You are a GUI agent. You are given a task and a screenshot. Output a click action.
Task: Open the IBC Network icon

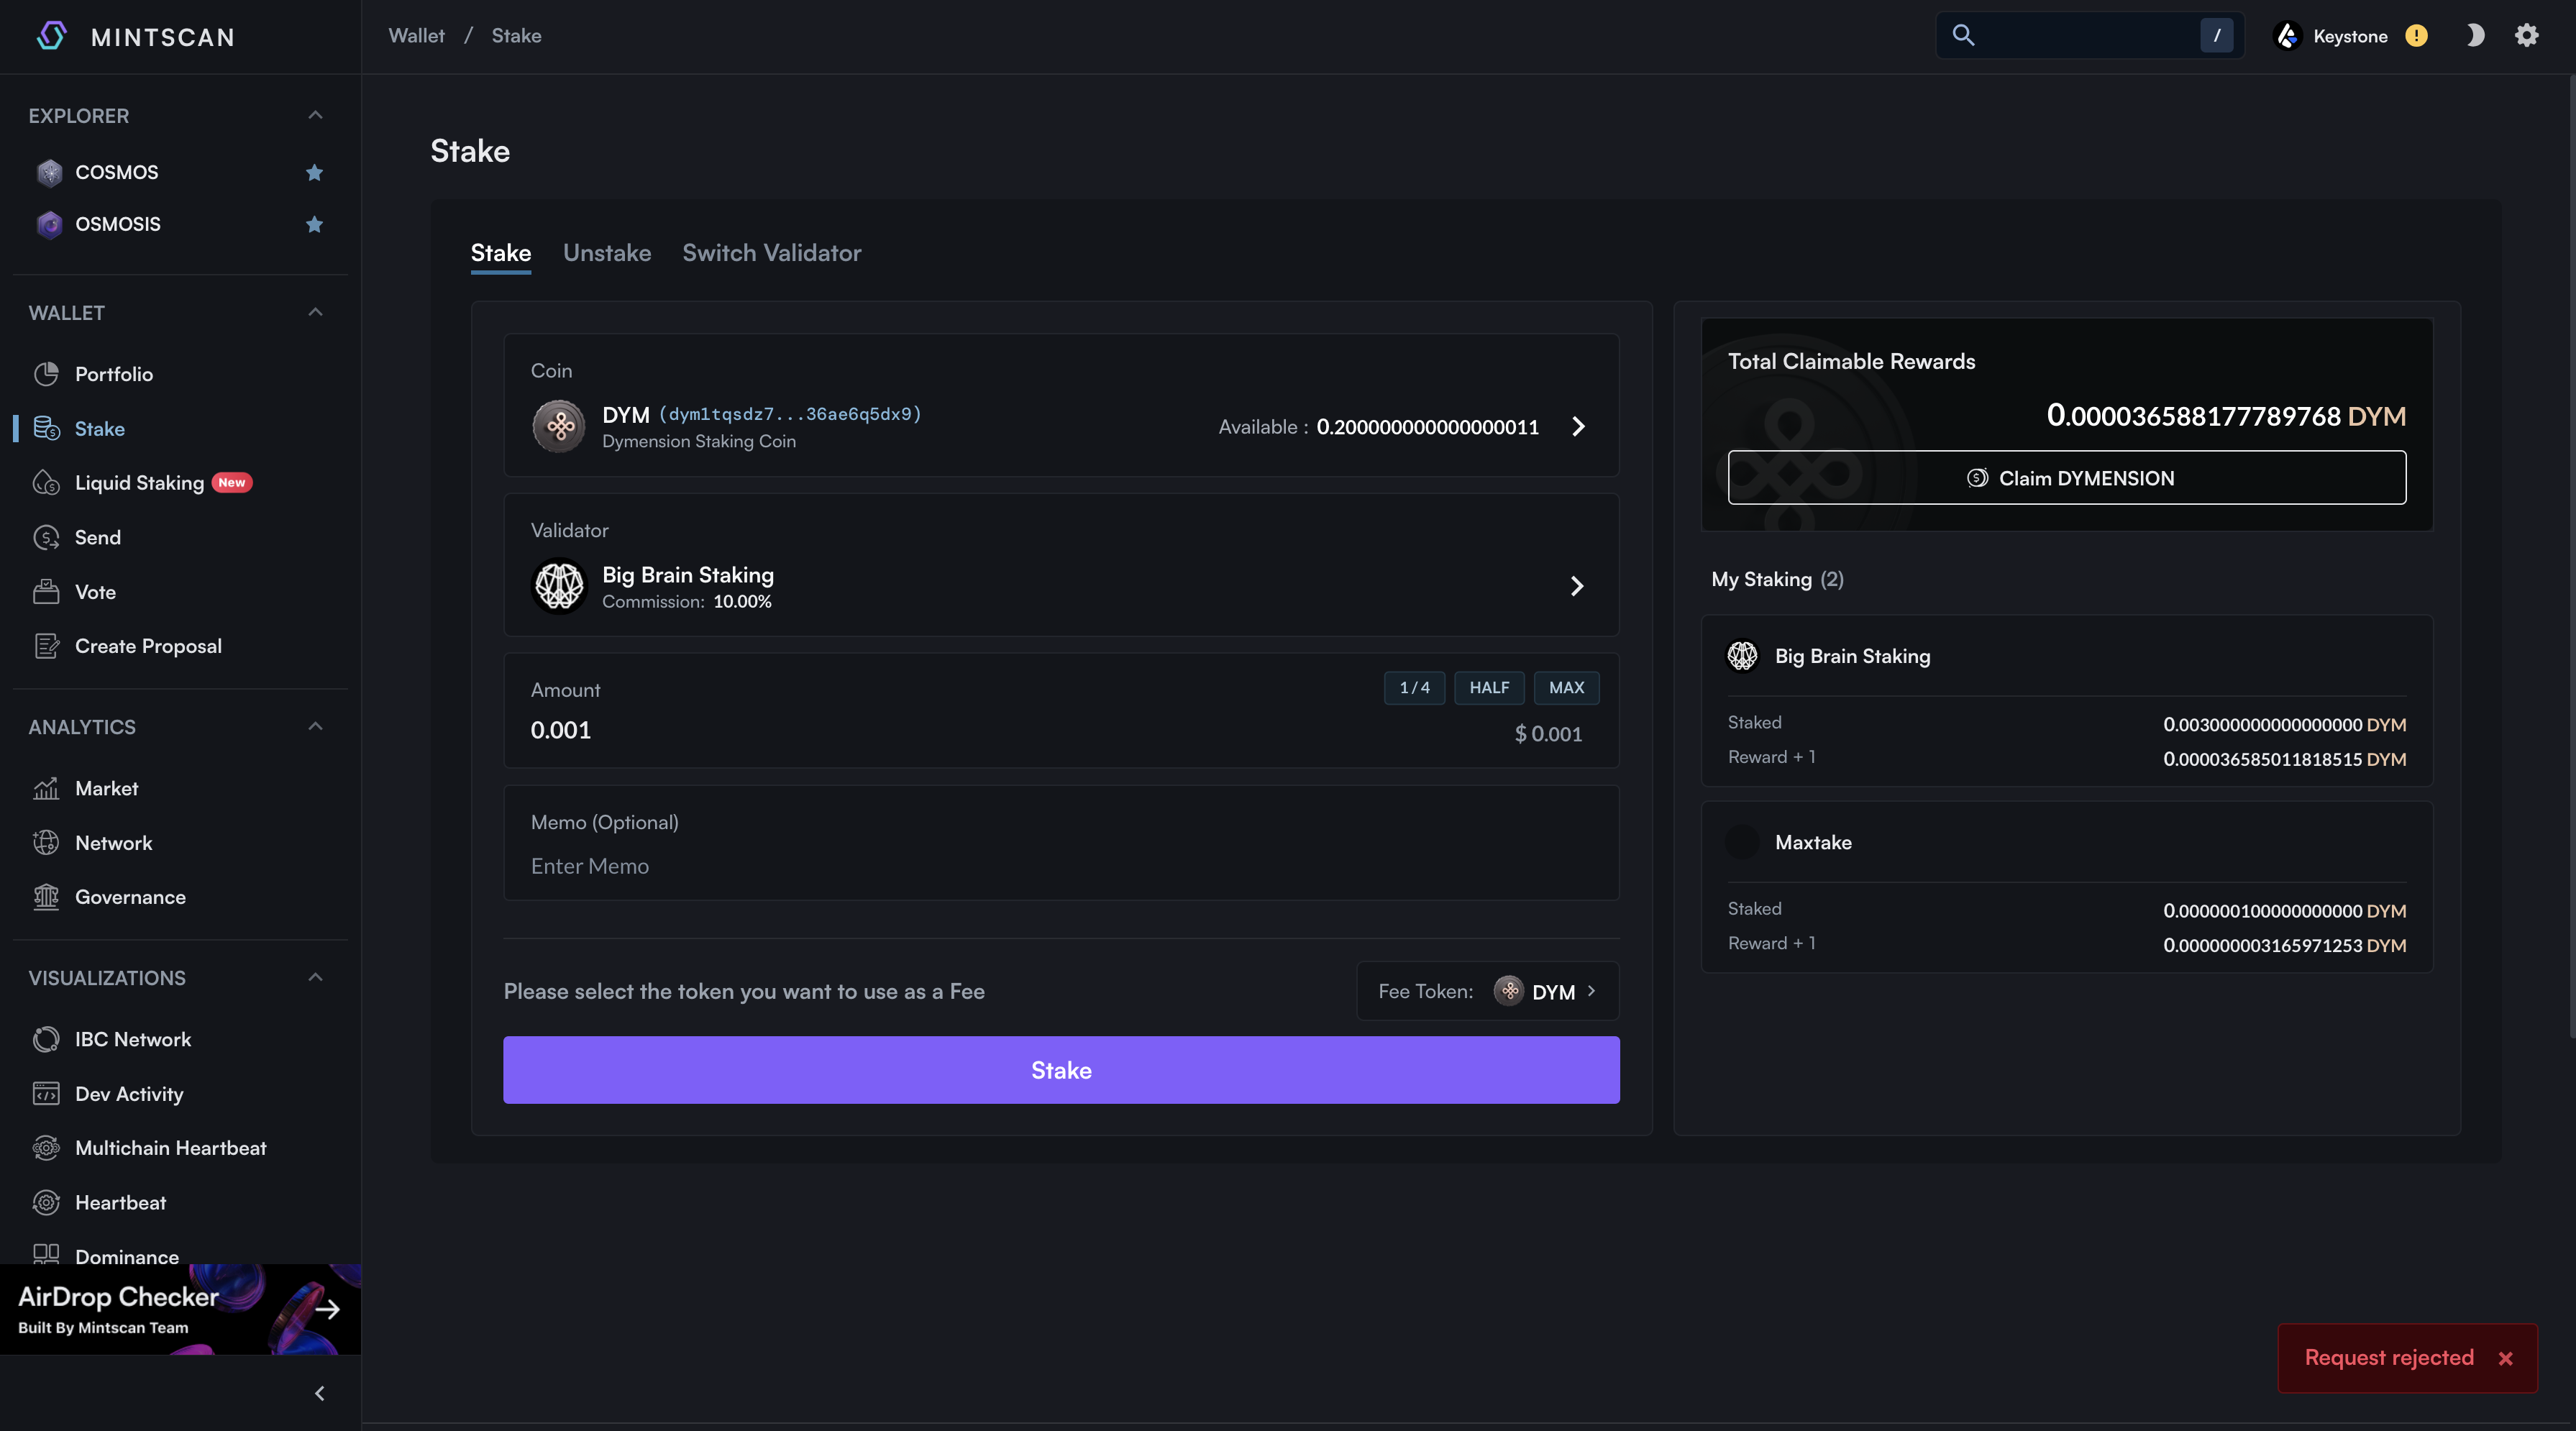click(x=46, y=1039)
